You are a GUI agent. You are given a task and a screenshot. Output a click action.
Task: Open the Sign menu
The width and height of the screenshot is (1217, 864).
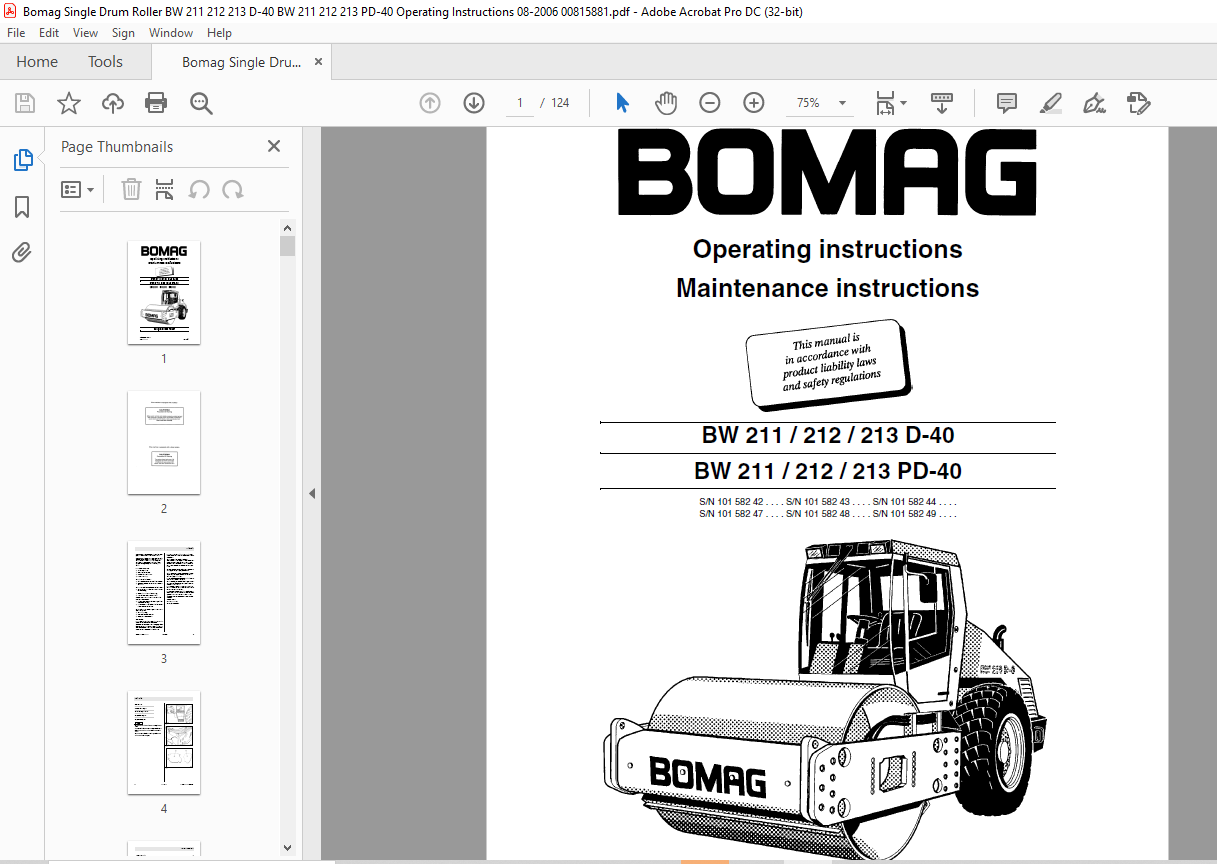click(123, 33)
